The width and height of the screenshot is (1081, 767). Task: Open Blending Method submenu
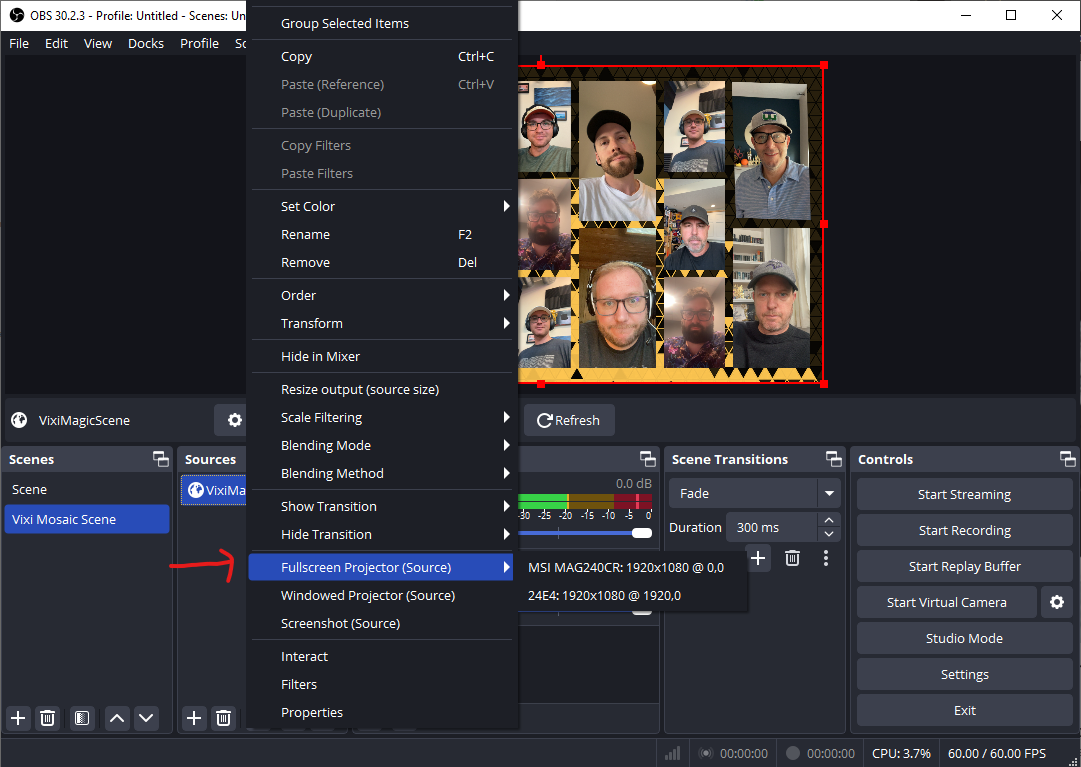pyautogui.click(x=382, y=473)
